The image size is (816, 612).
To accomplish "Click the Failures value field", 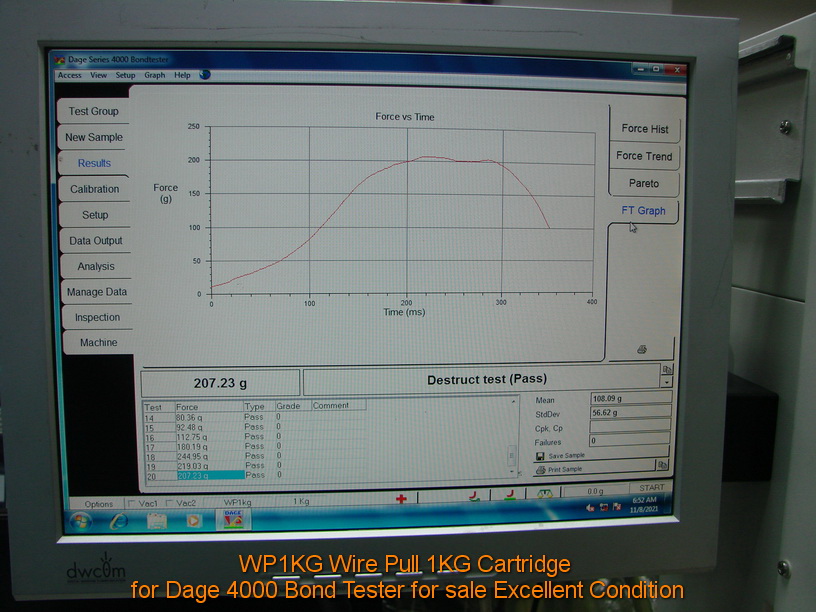I will tap(629, 440).
